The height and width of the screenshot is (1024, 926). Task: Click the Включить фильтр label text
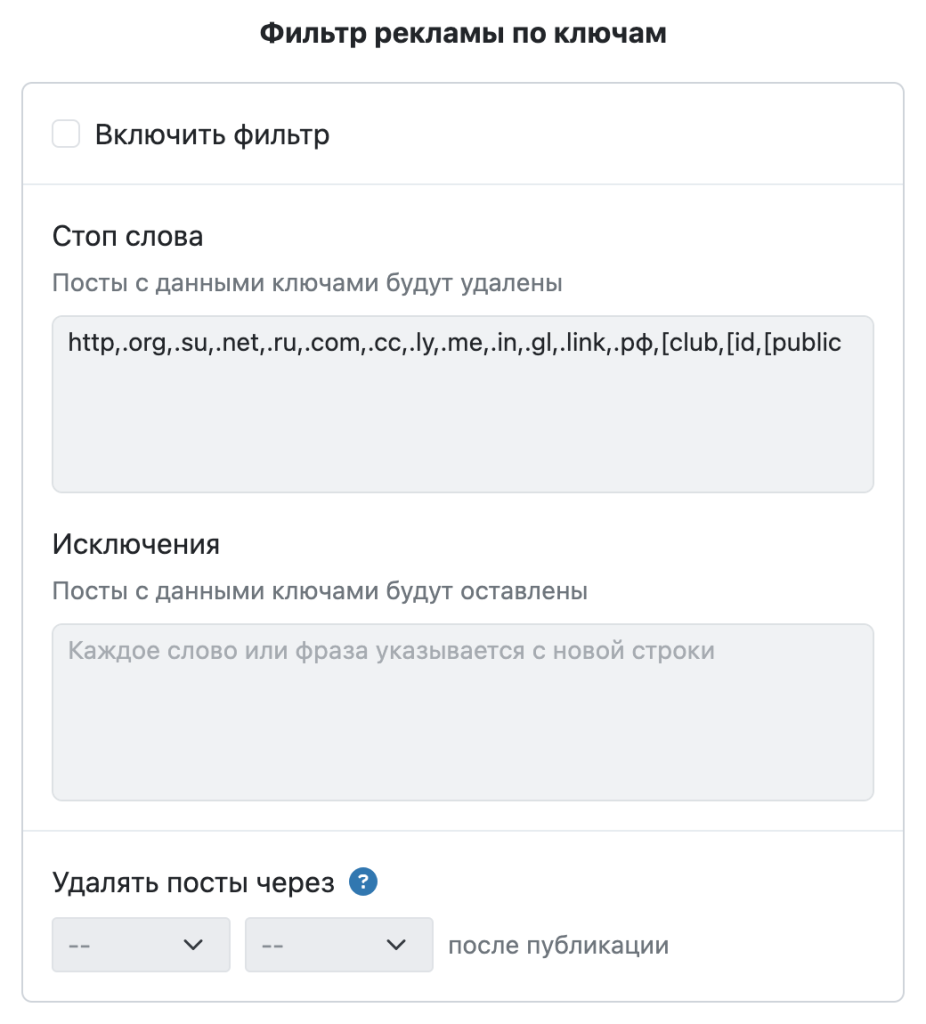(212, 134)
